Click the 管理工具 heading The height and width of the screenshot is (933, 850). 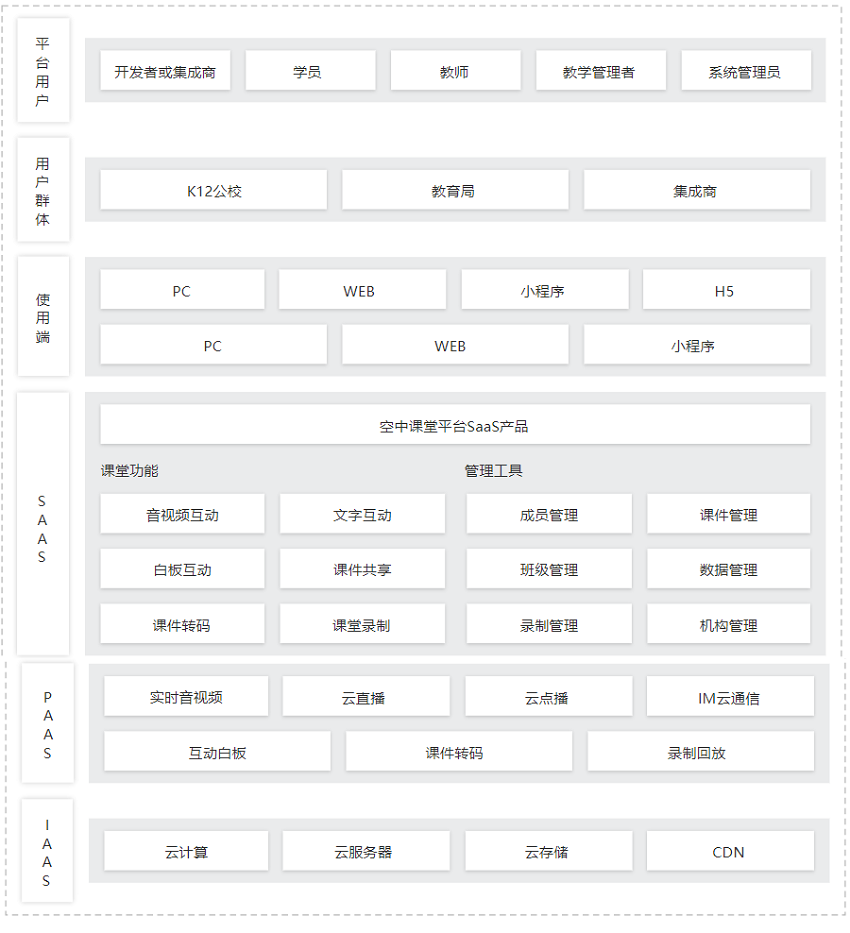click(x=493, y=471)
